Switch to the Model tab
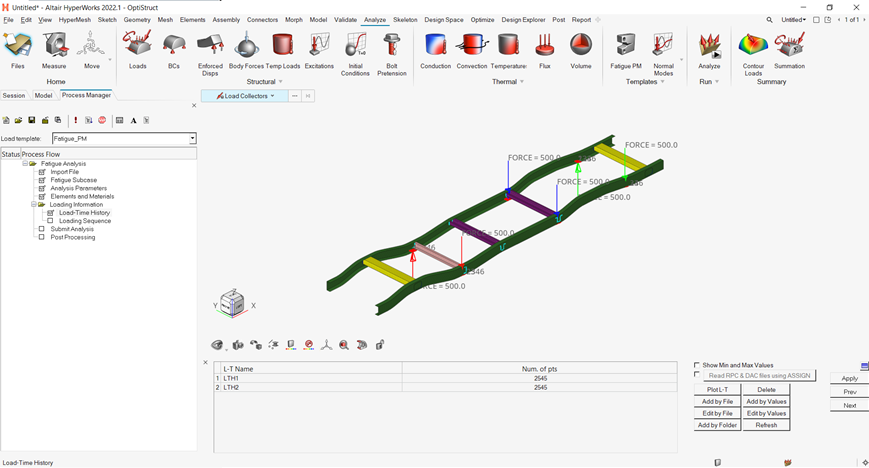Viewport: 869px width, 468px height. 43,96
